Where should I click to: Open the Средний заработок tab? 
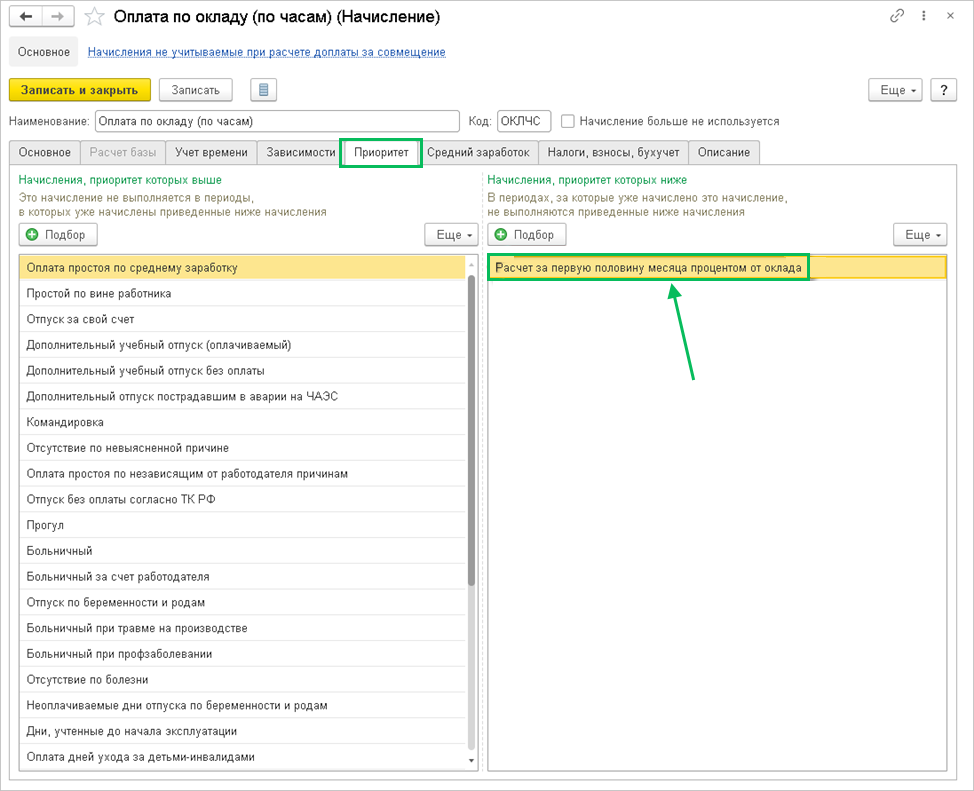tap(478, 152)
